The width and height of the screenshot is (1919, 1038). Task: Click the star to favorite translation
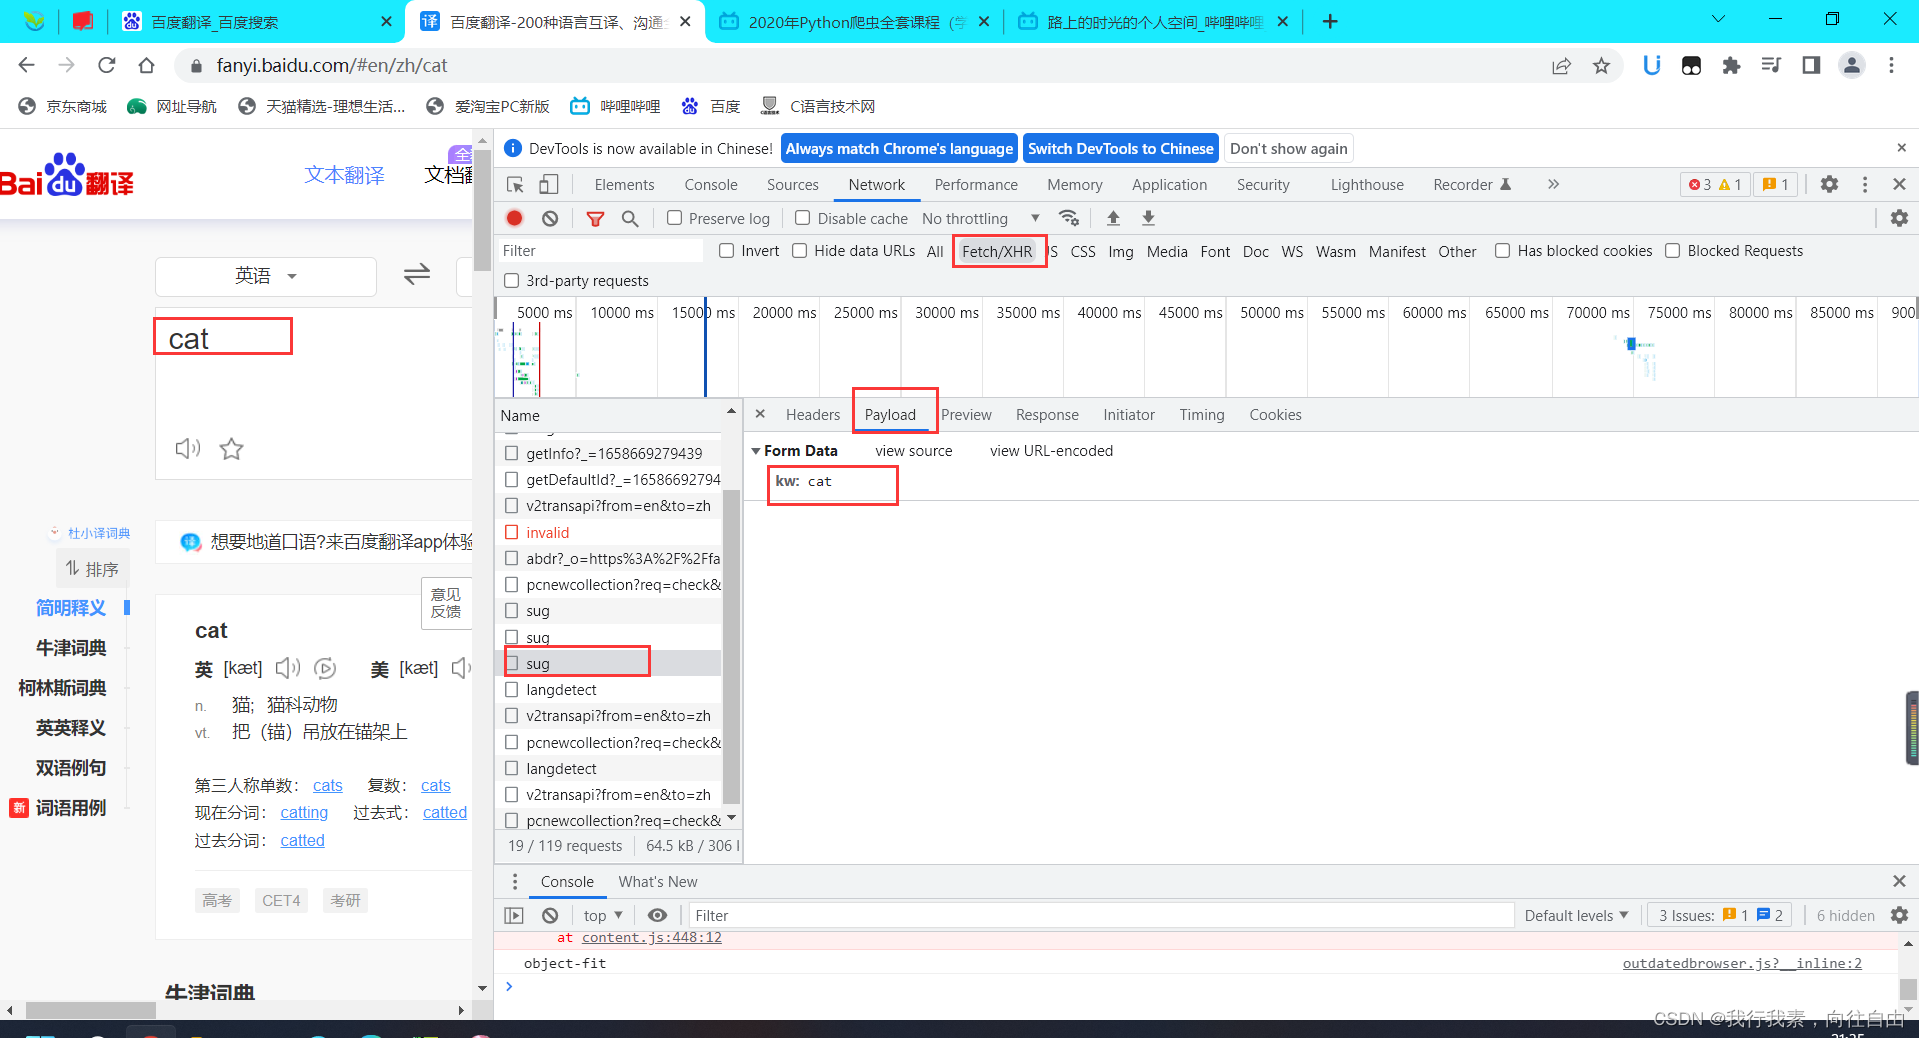pyautogui.click(x=232, y=449)
